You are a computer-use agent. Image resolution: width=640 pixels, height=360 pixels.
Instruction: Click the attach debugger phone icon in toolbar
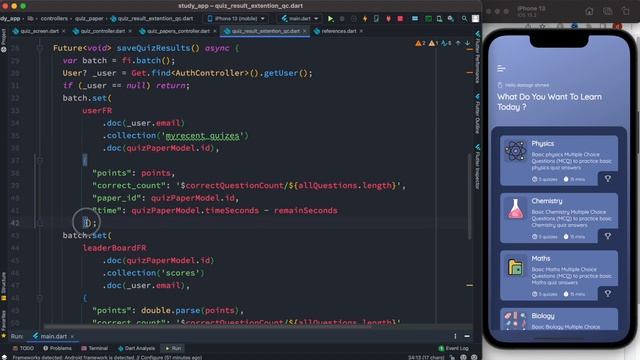[376, 19]
